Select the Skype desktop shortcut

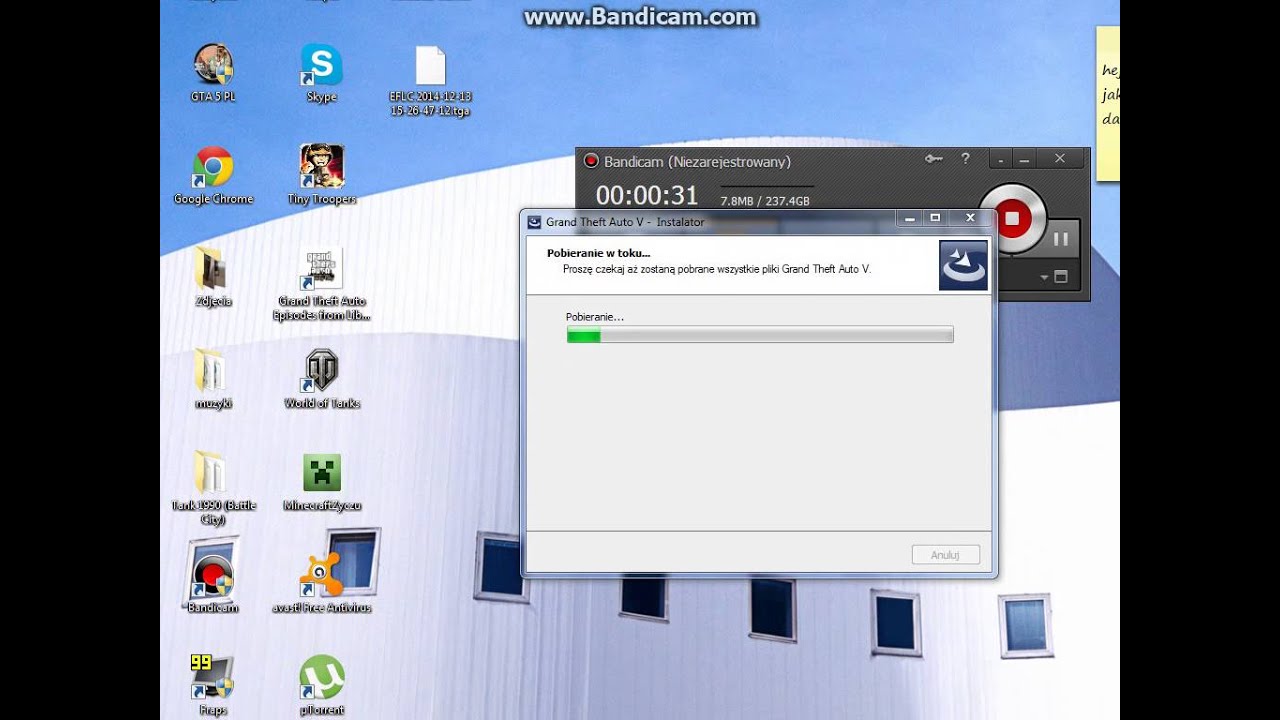(x=321, y=72)
